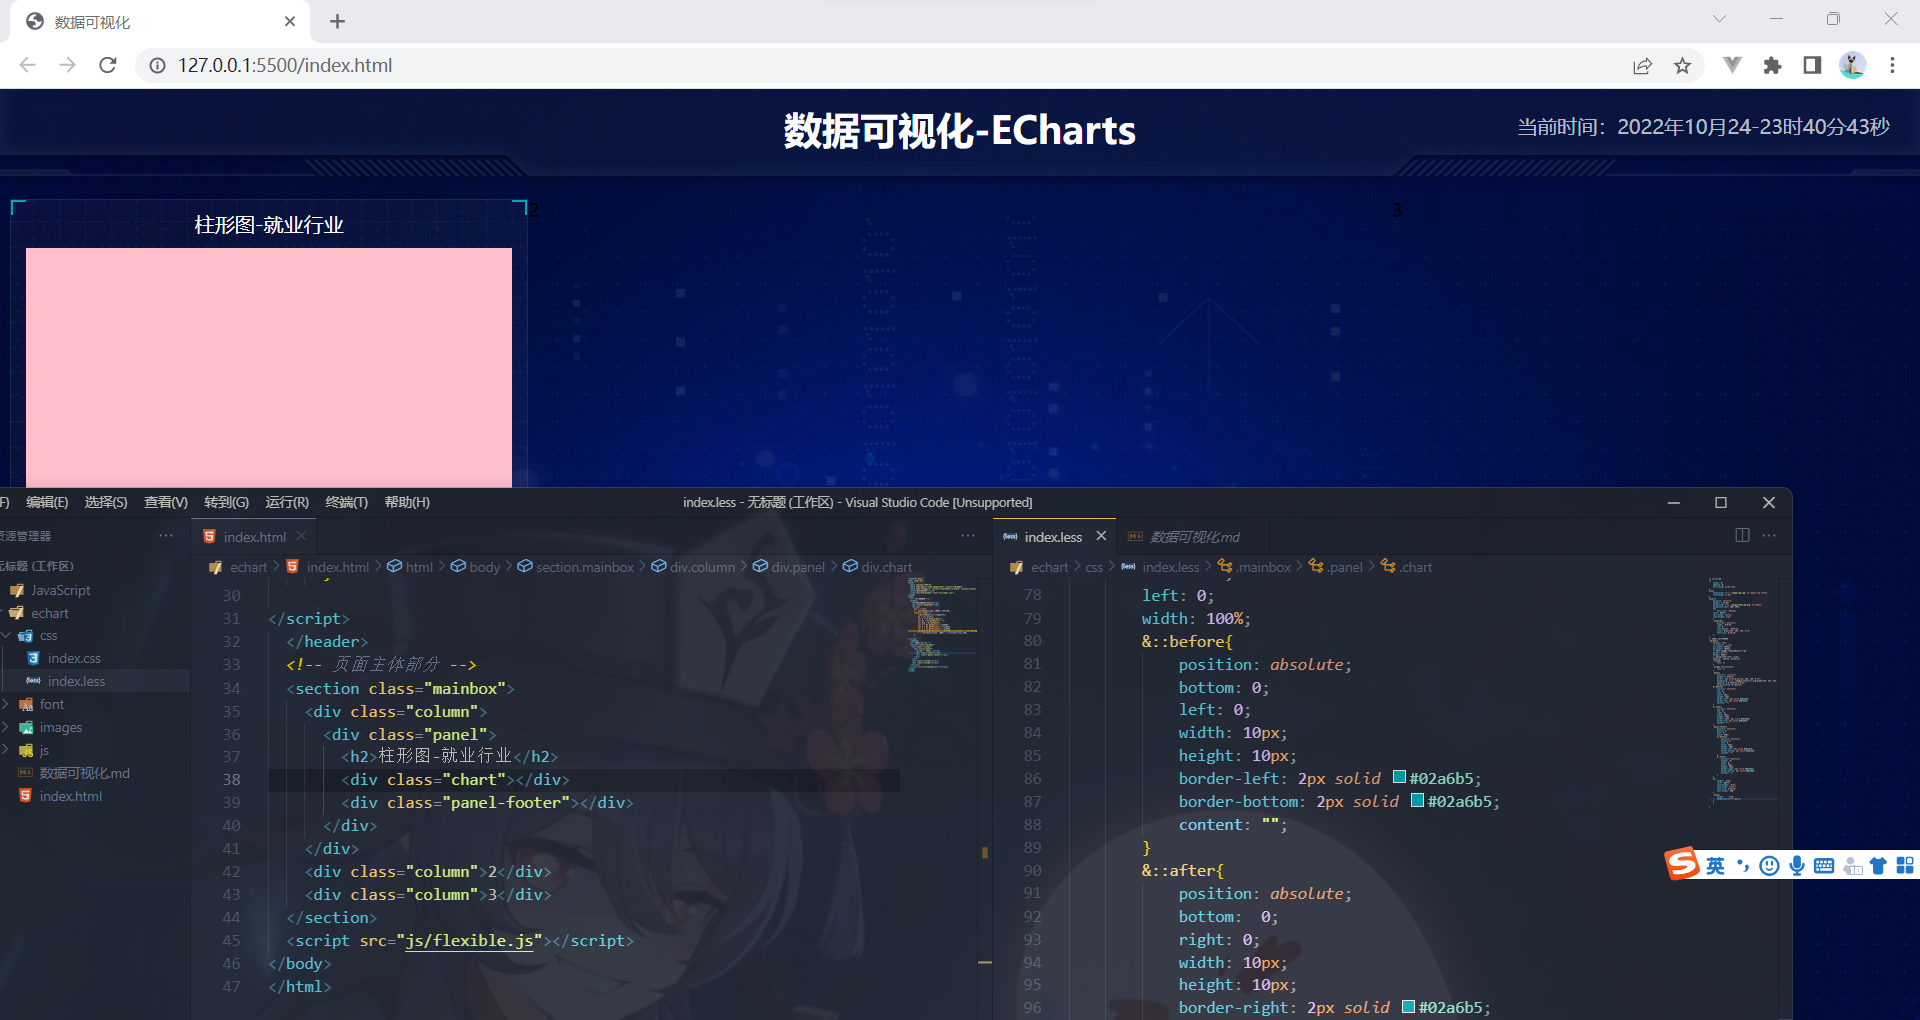Expand the font folder

click(50, 703)
